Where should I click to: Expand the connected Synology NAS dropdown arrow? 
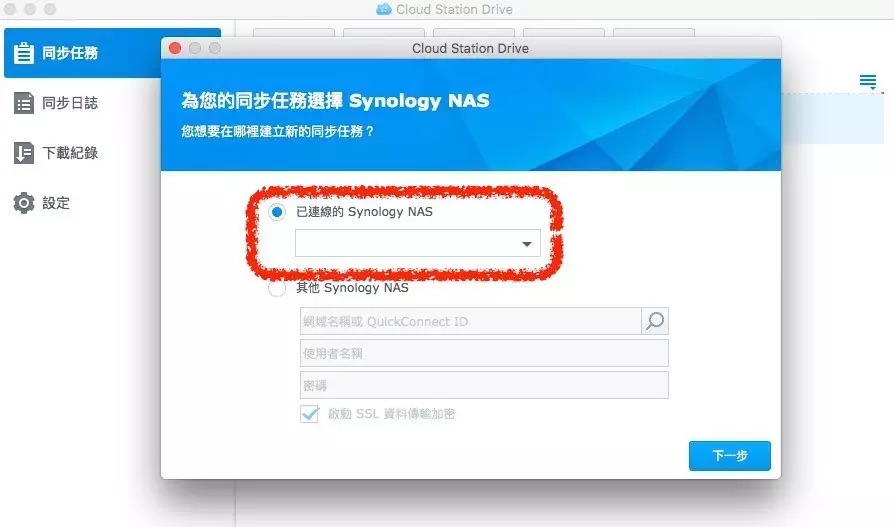point(527,244)
